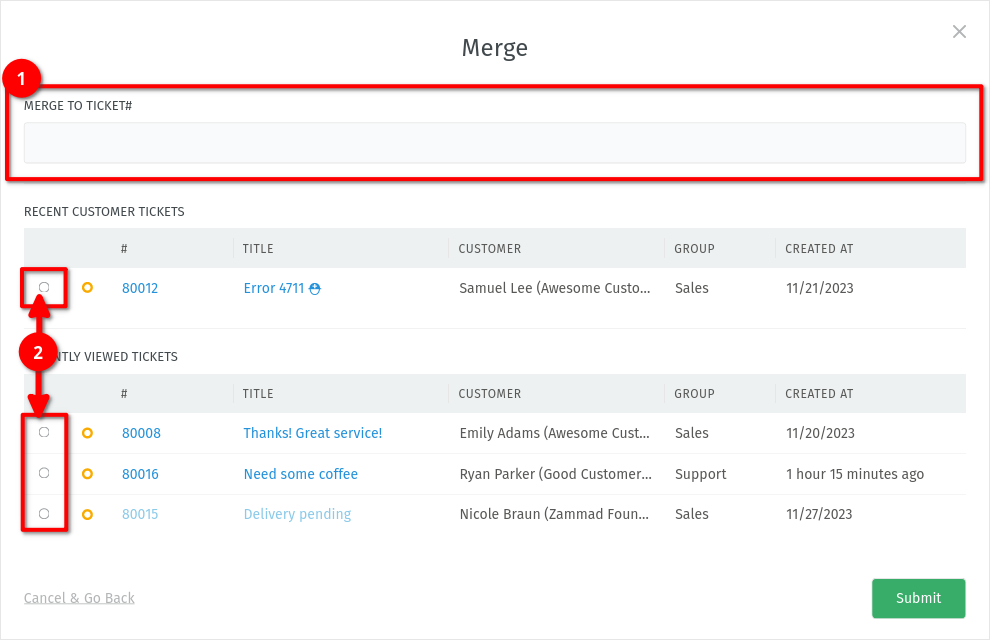Click the Created At header in recent customer tickets

(x=819, y=248)
